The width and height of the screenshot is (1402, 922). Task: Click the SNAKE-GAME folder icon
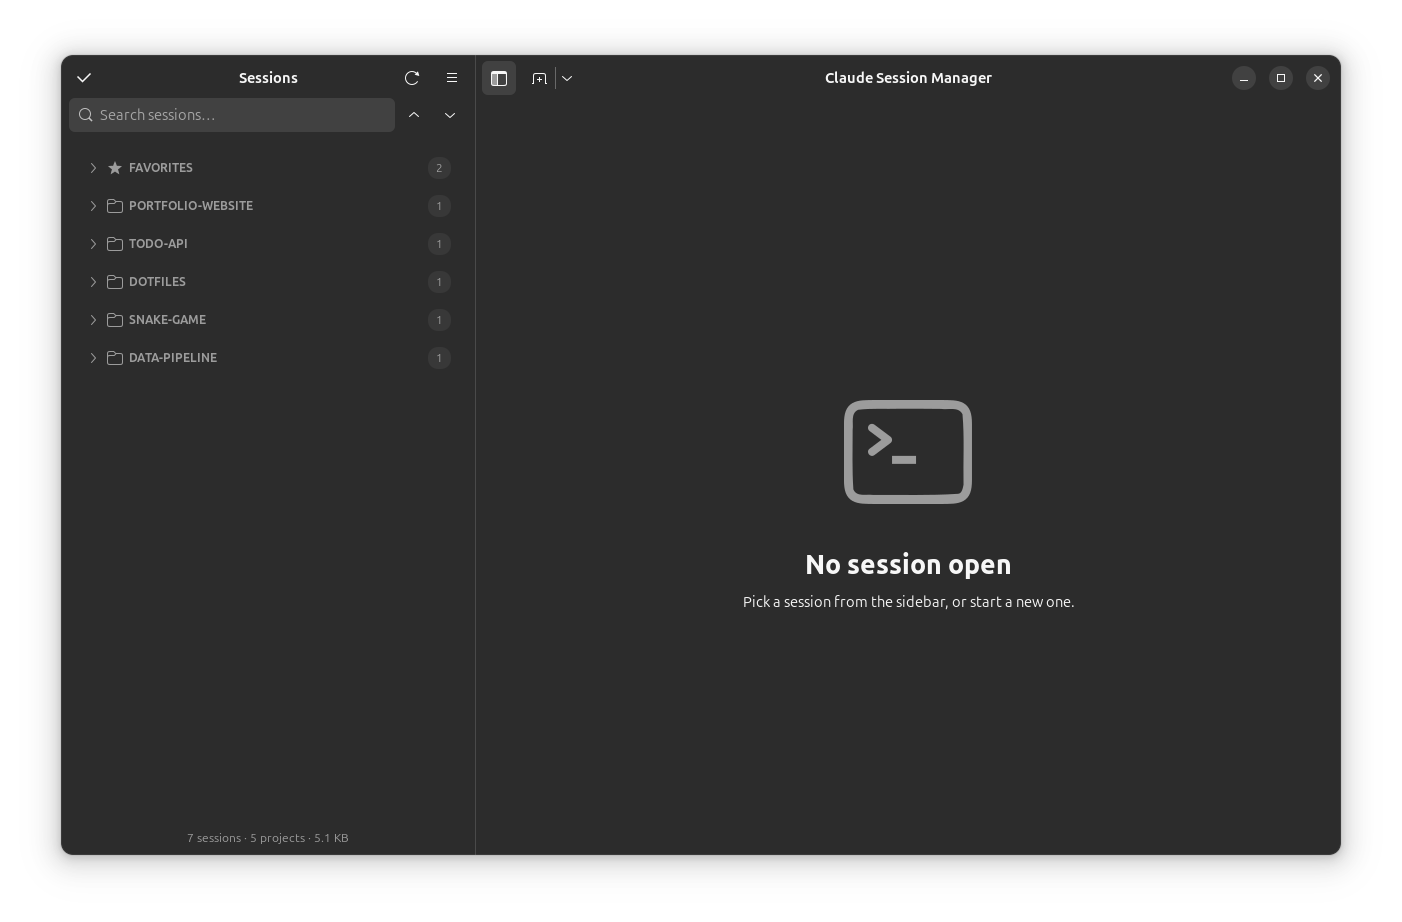(x=115, y=320)
